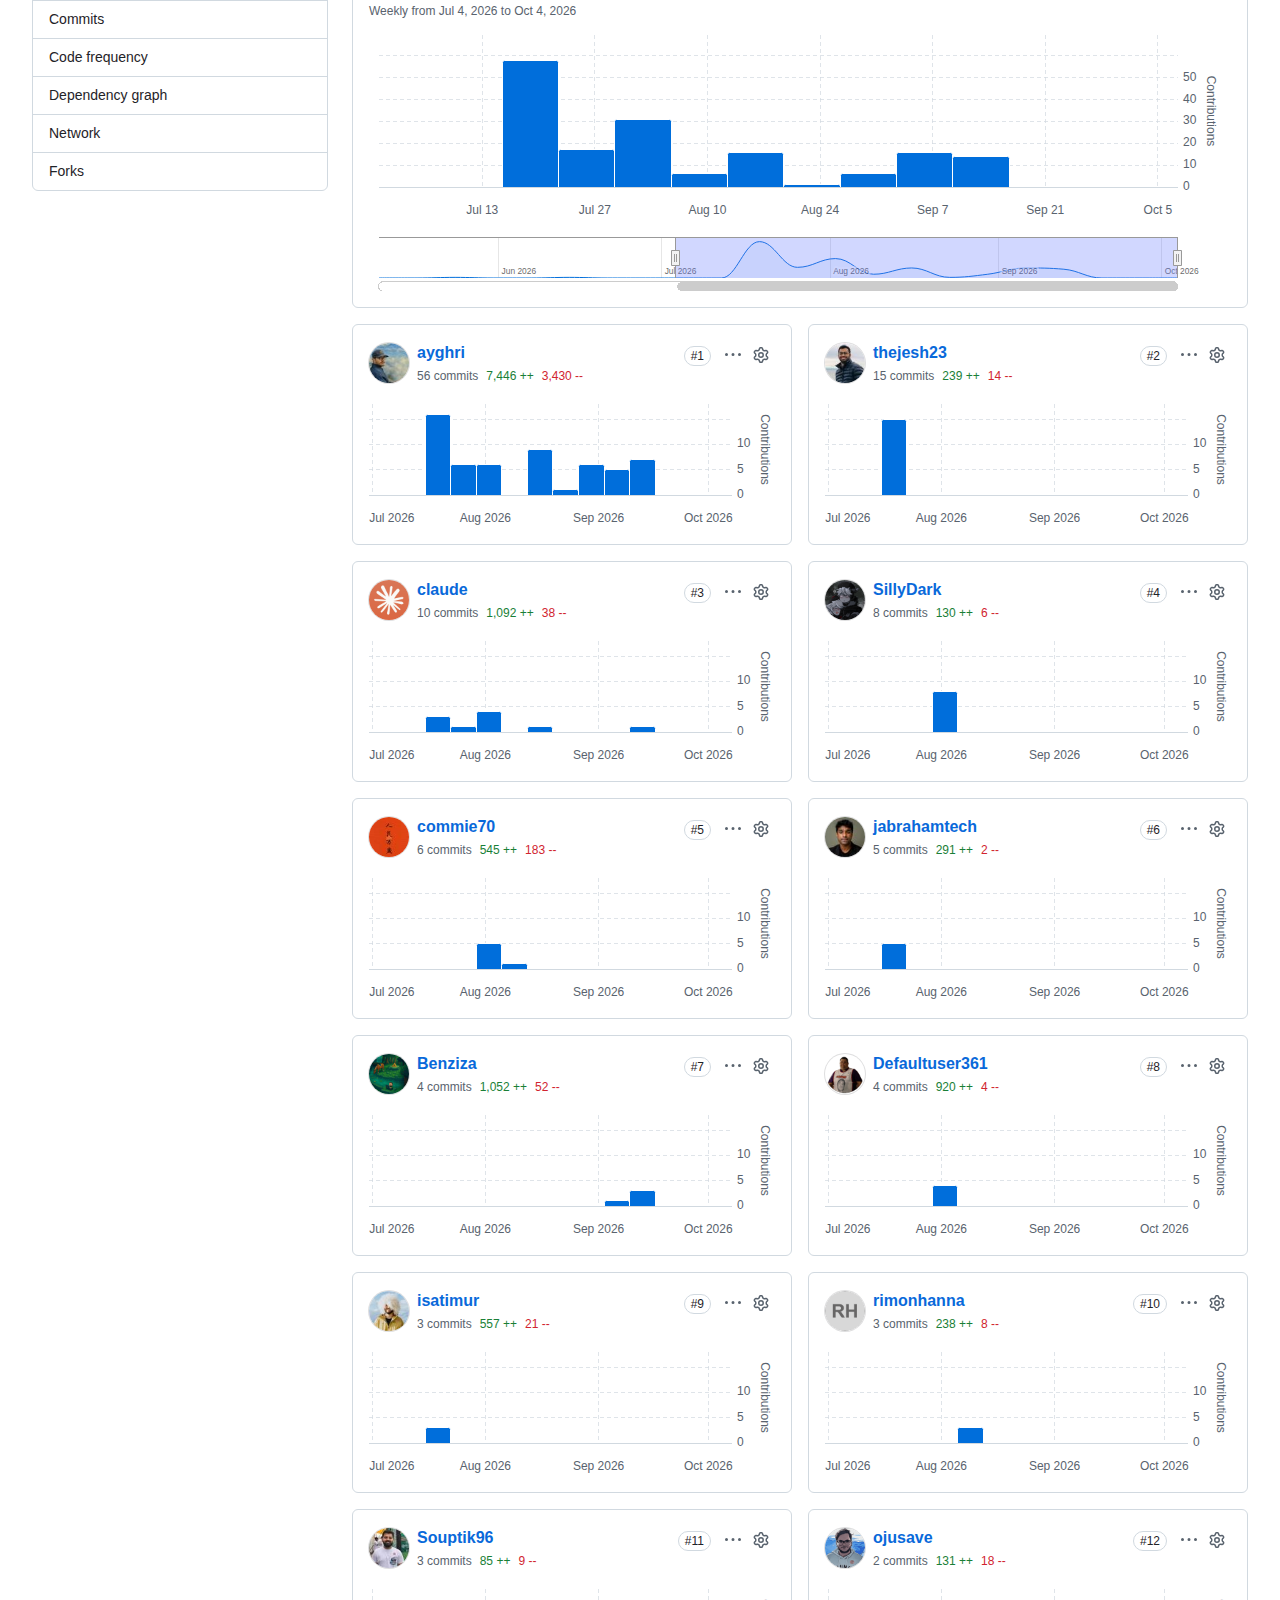Open gear settings on commie70 card
The height and width of the screenshot is (1600, 1280).
coord(761,829)
